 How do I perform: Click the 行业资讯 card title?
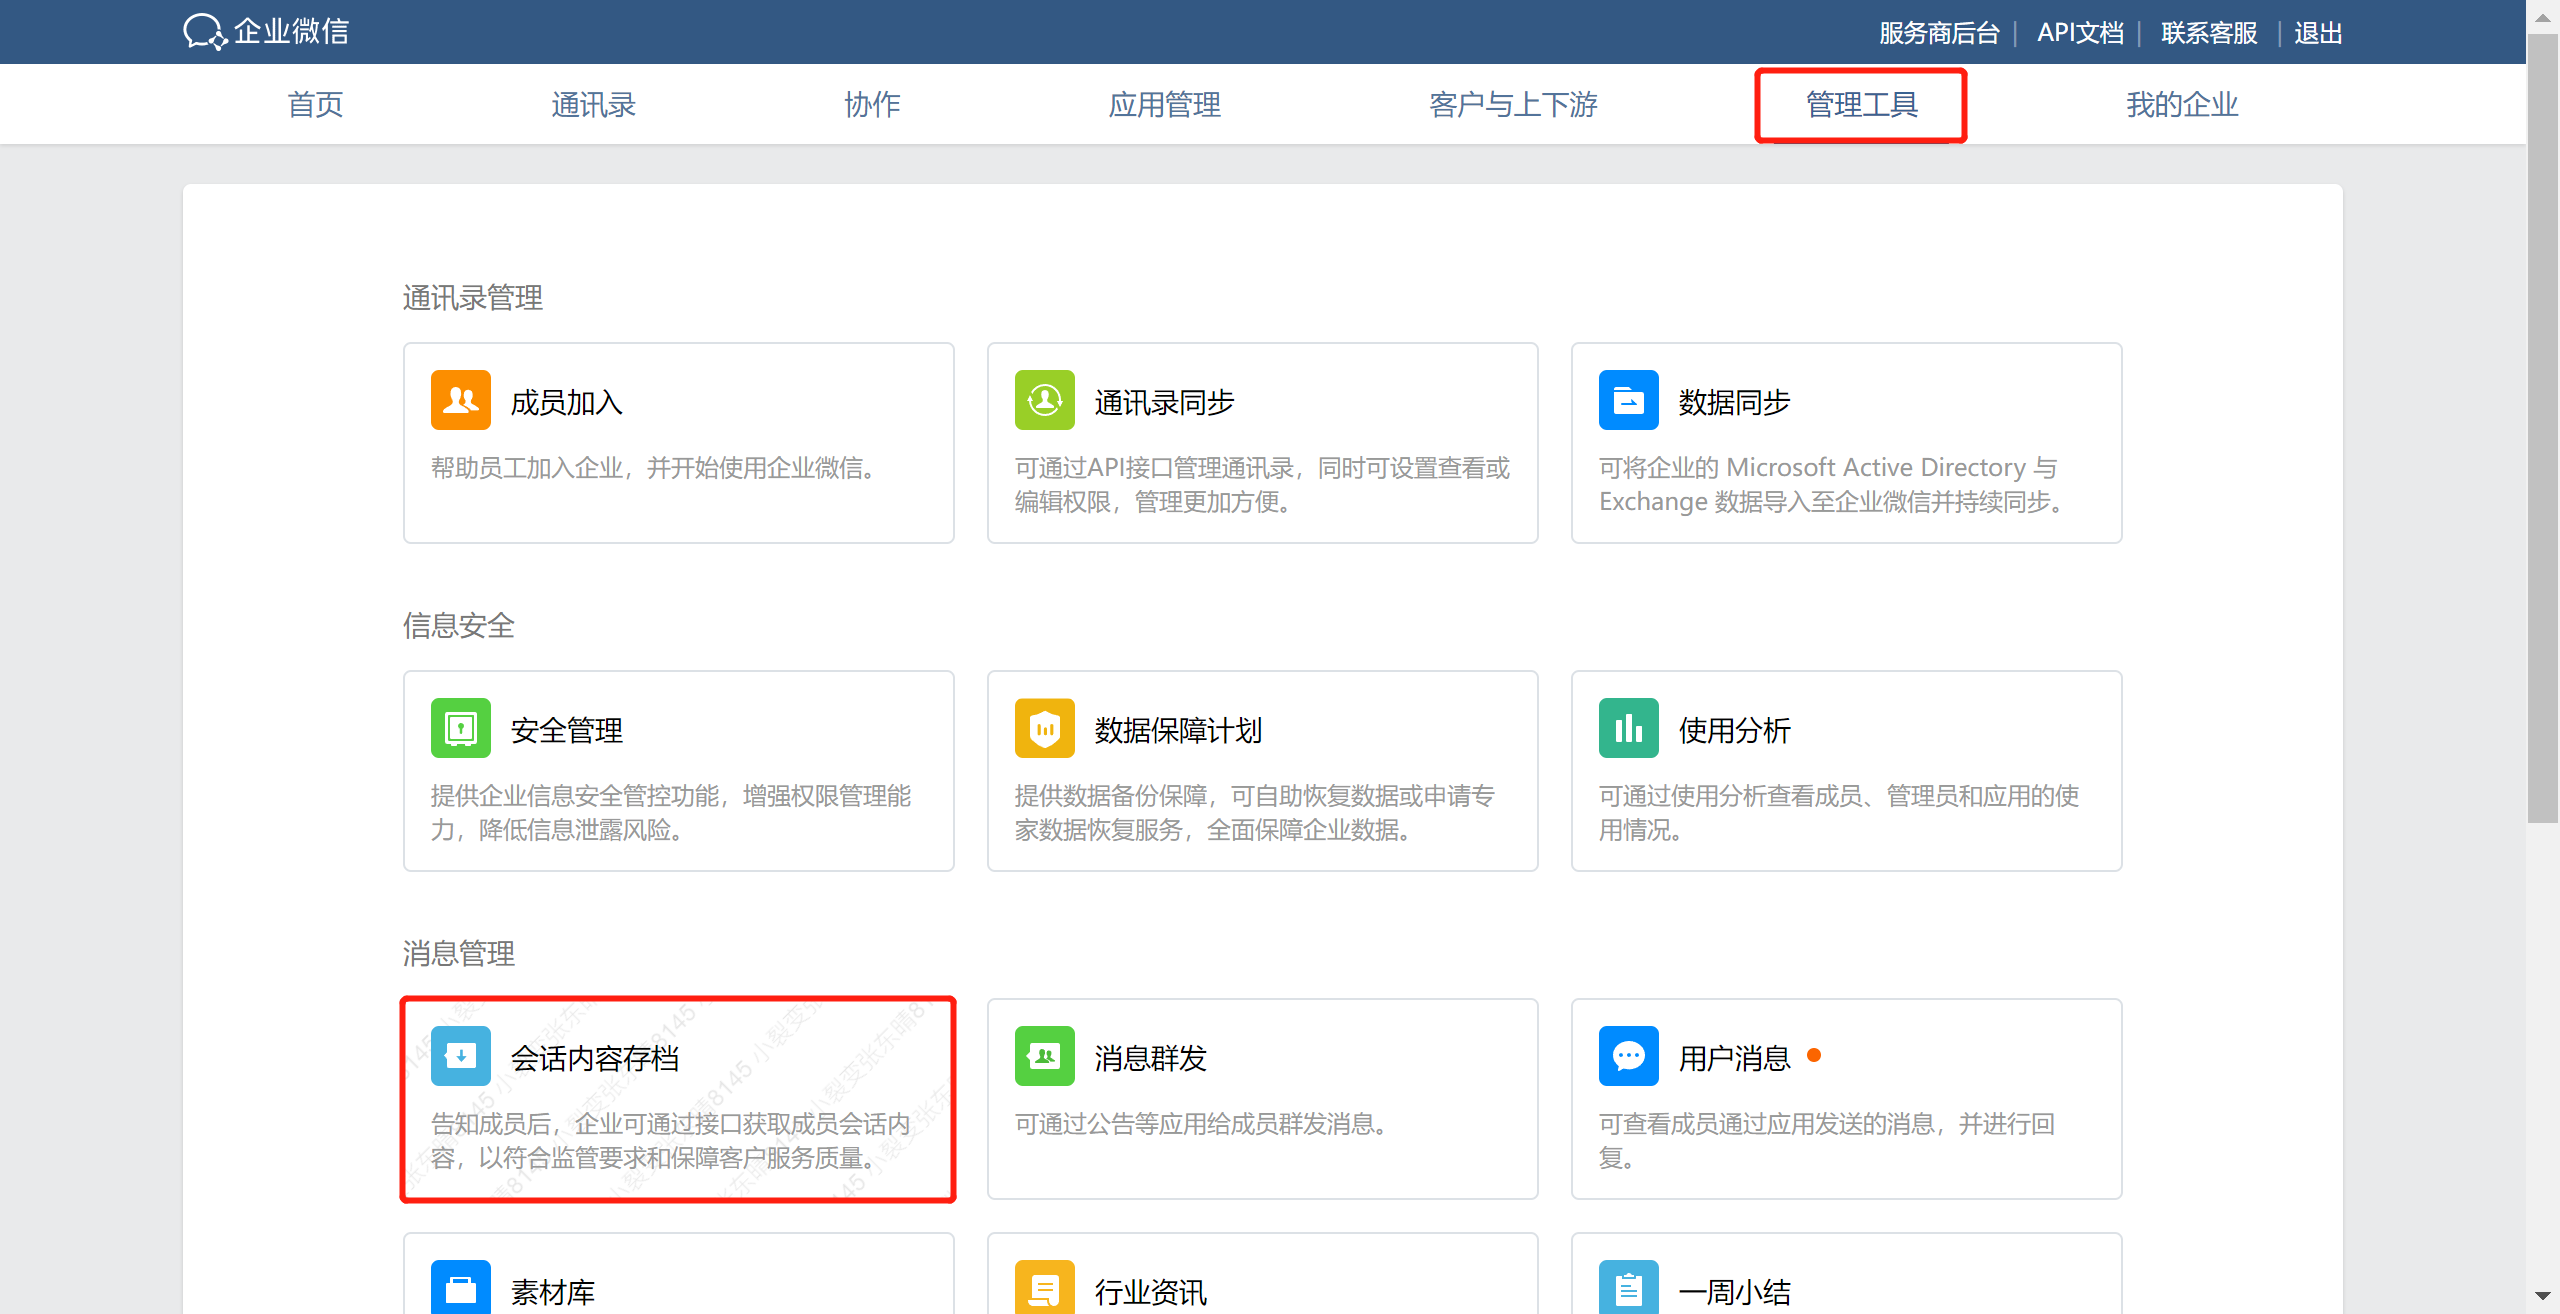1151,1292
